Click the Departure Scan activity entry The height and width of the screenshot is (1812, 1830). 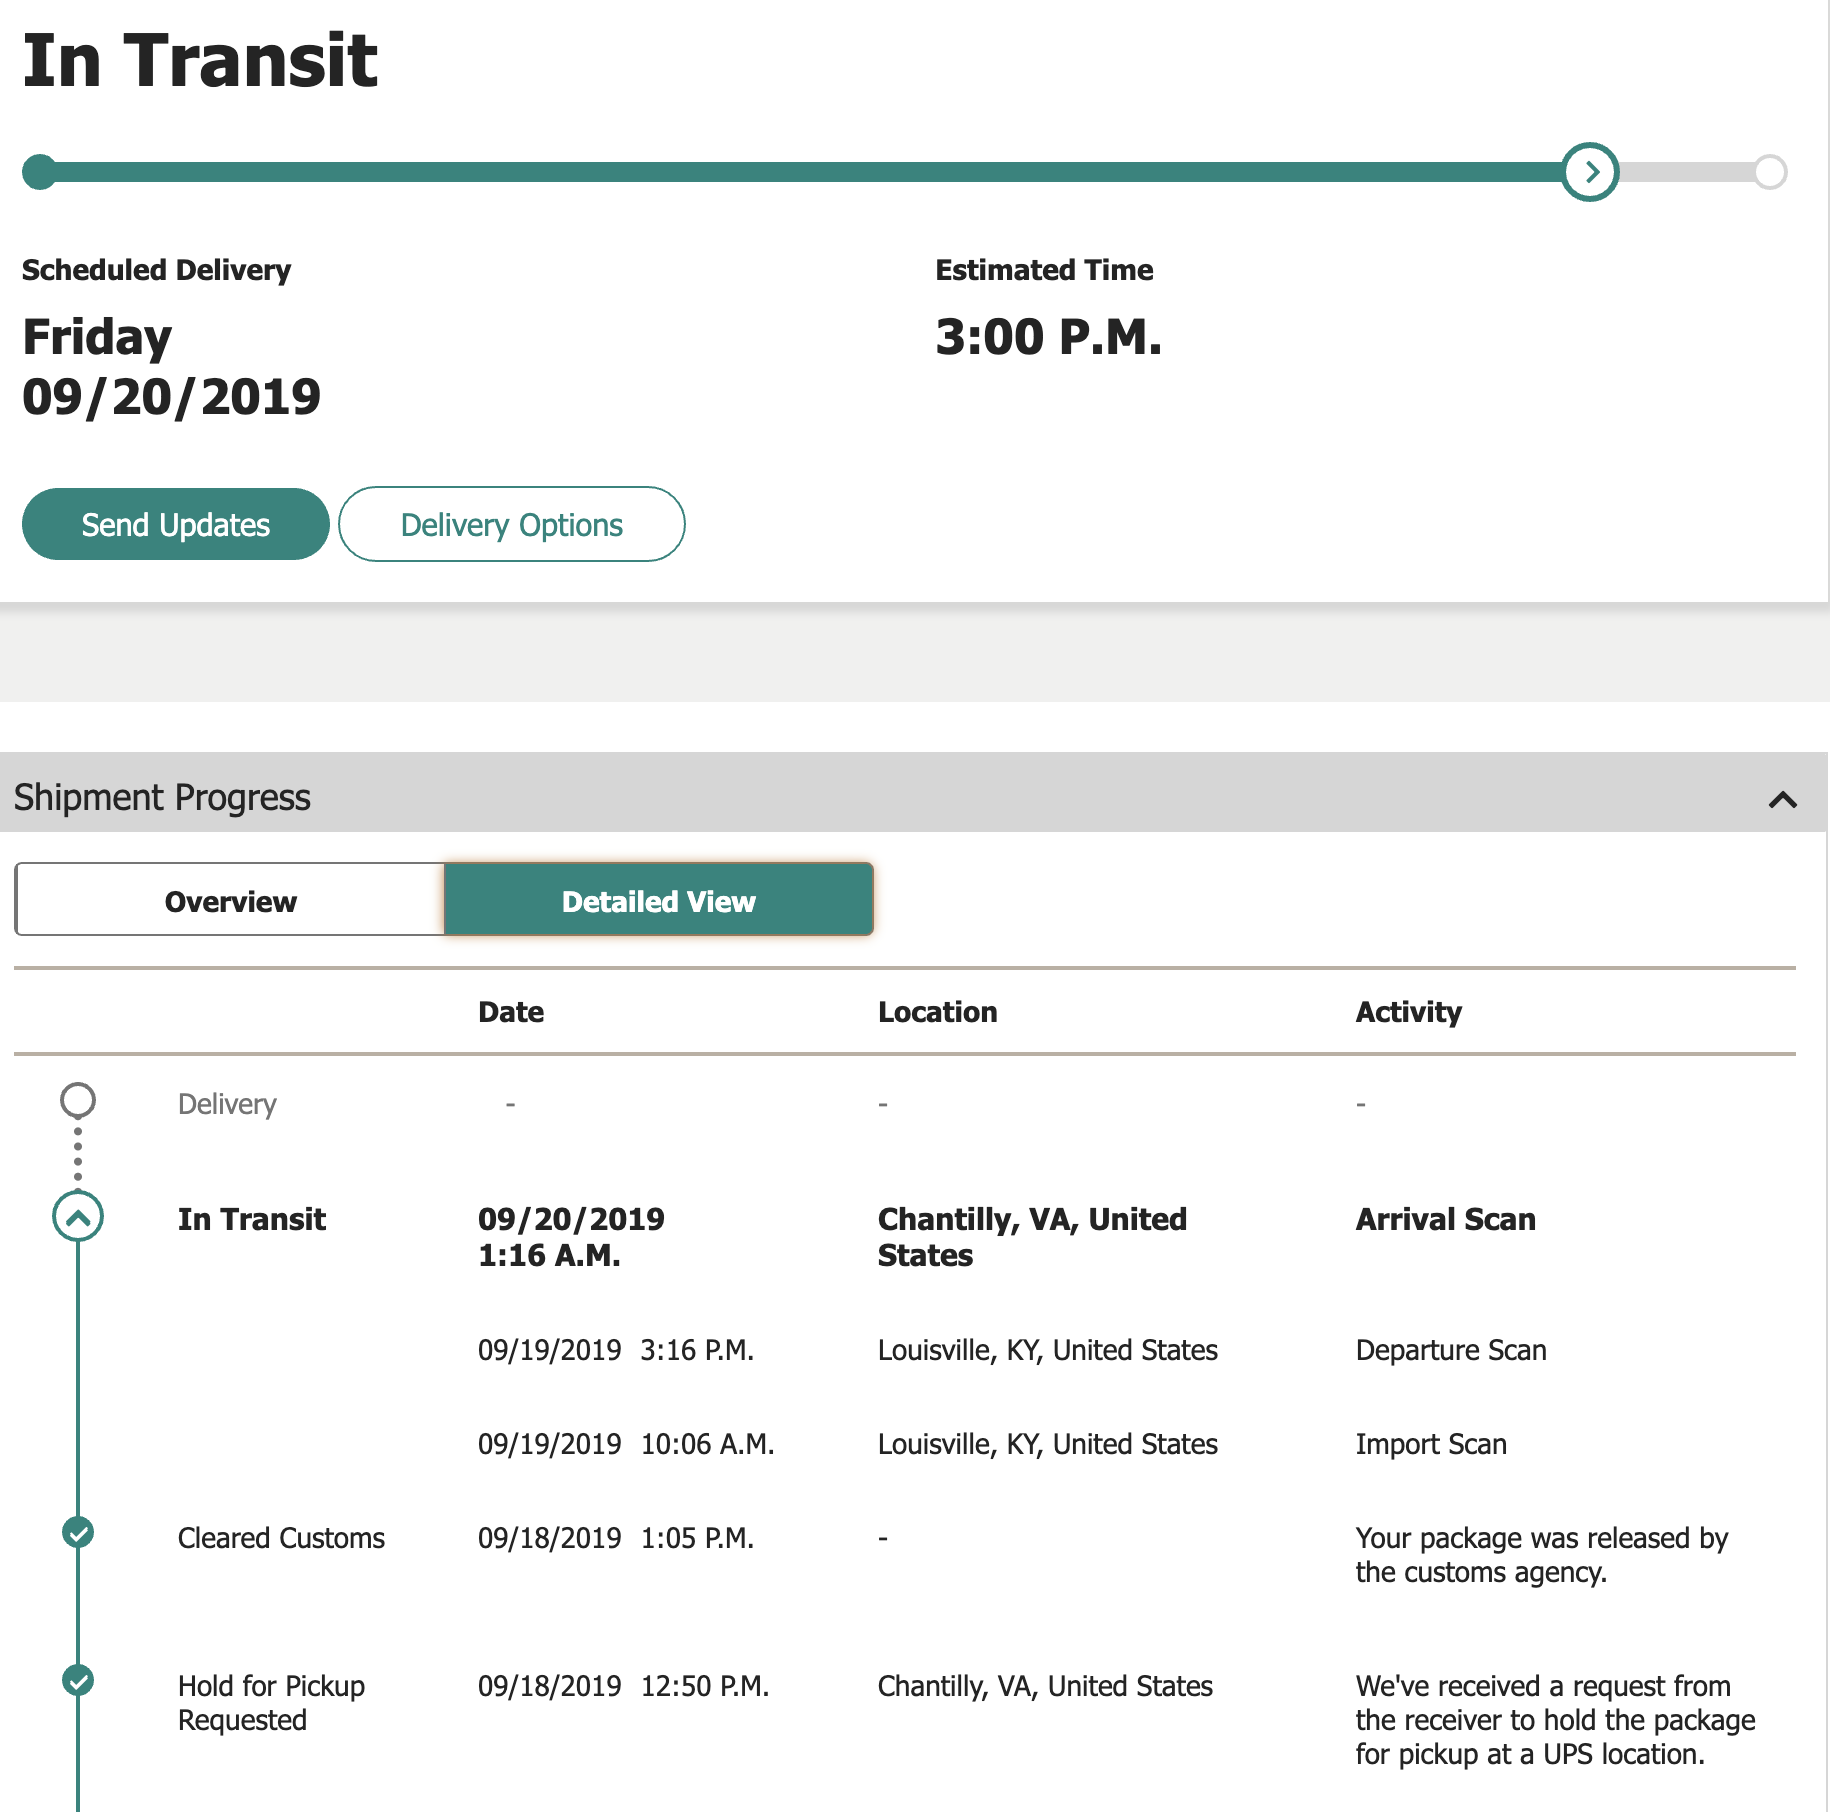point(1451,1350)
